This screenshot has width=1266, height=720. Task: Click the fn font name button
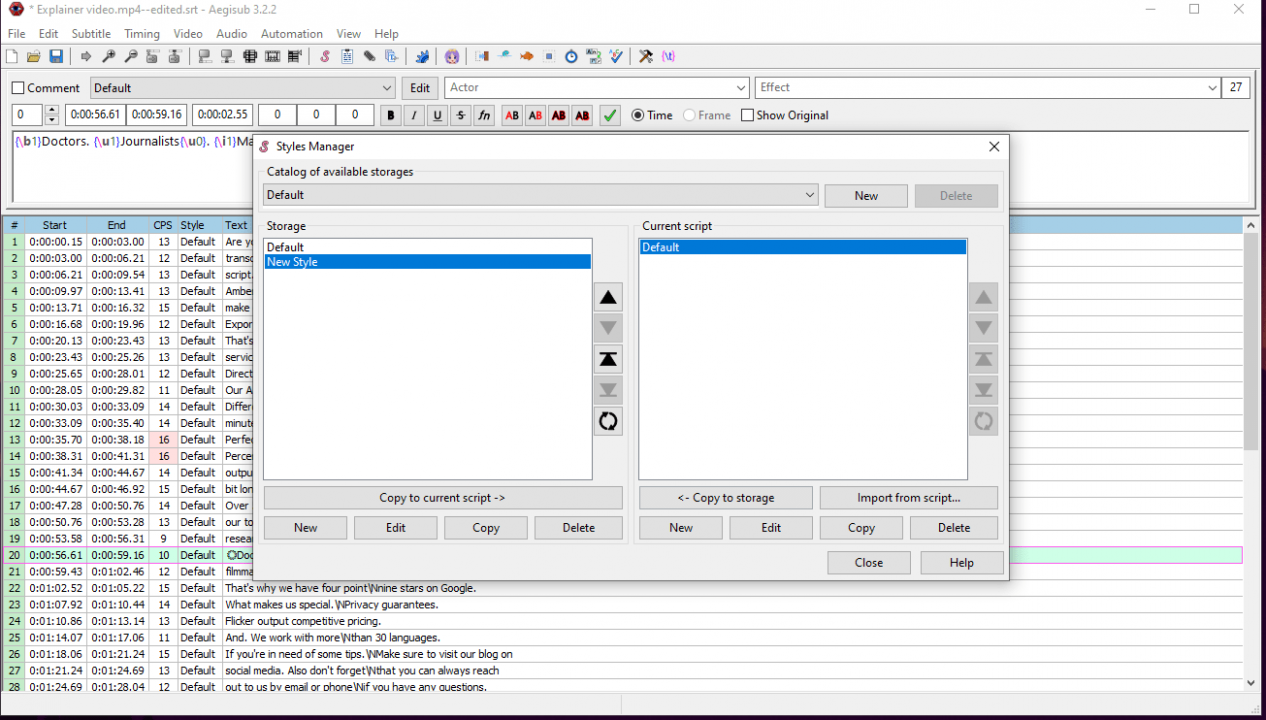(x=484, y=116)
